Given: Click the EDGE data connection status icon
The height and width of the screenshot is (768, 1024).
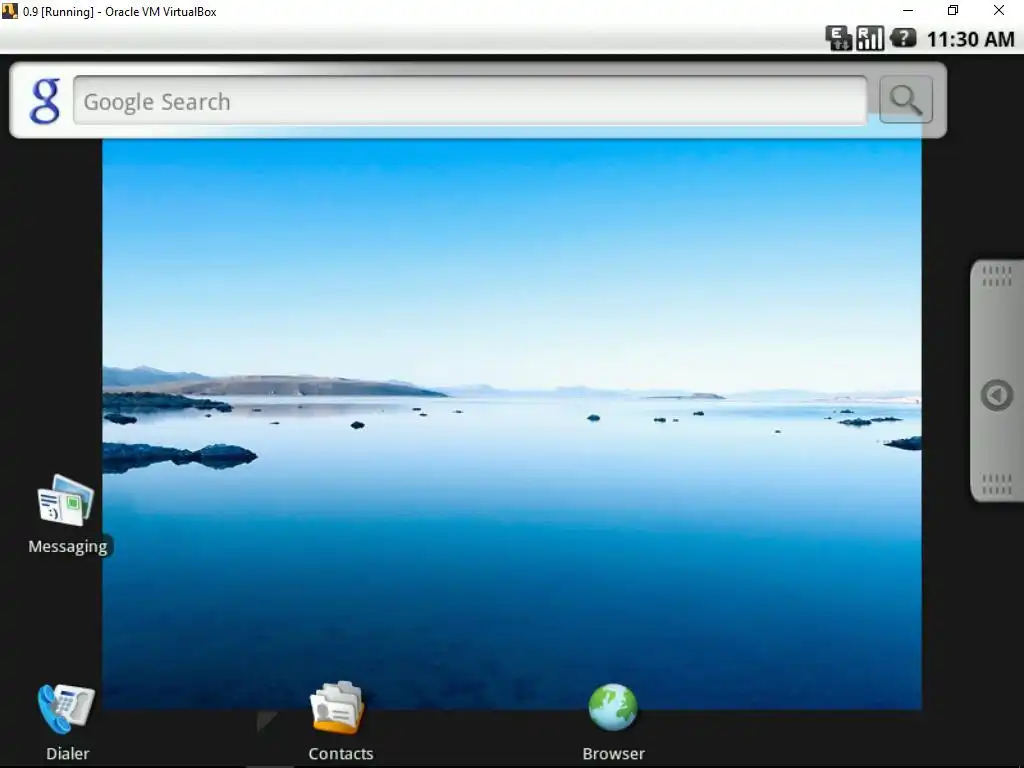Looking at the screenshot, I should click(839, 39).
